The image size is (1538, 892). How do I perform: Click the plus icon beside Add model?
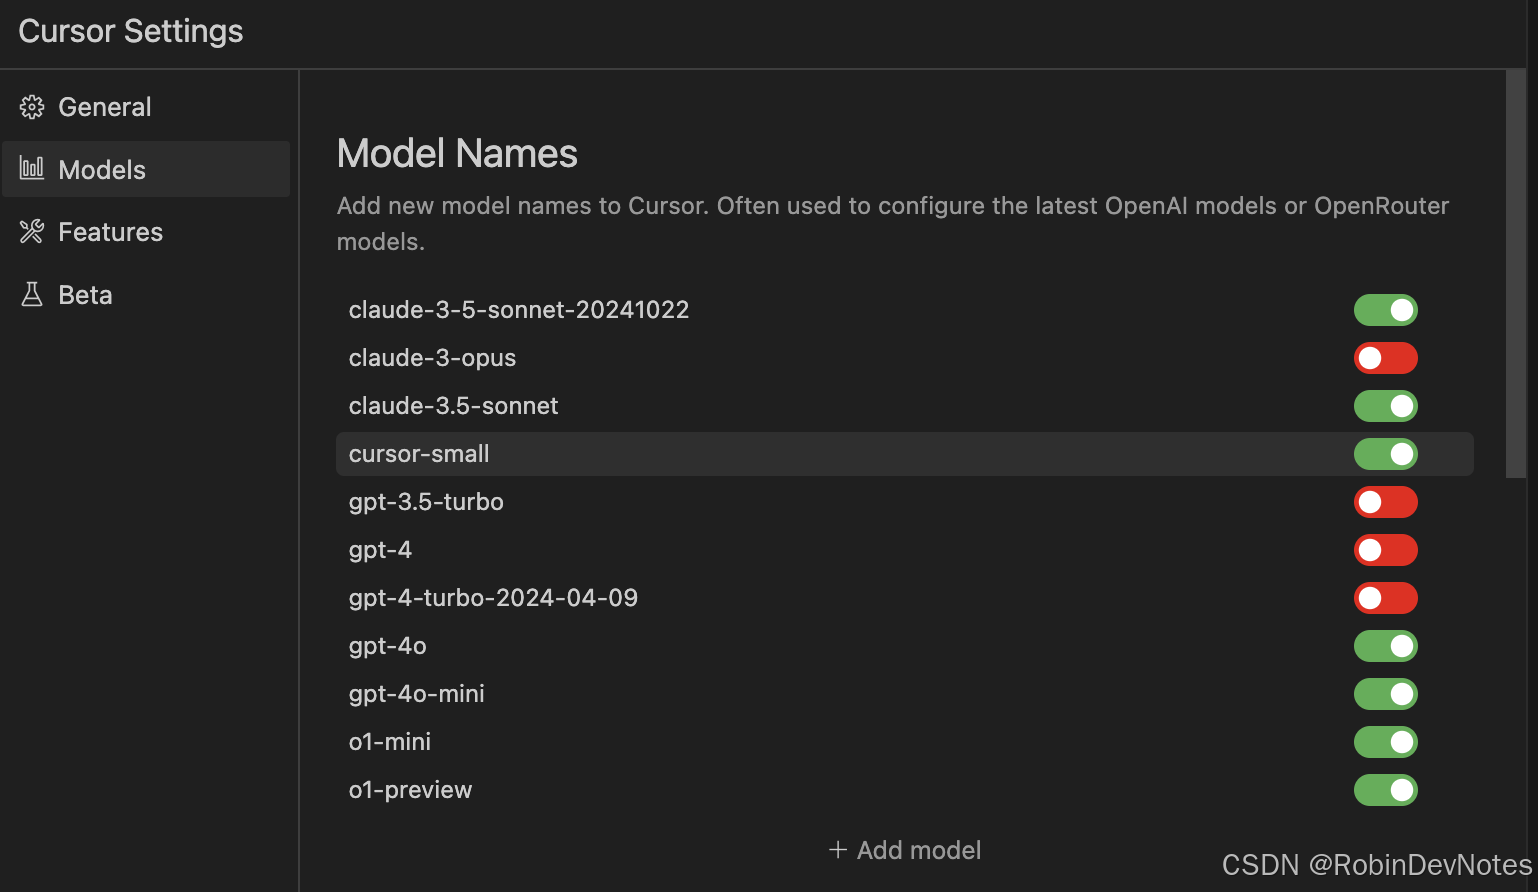(838, 850)
